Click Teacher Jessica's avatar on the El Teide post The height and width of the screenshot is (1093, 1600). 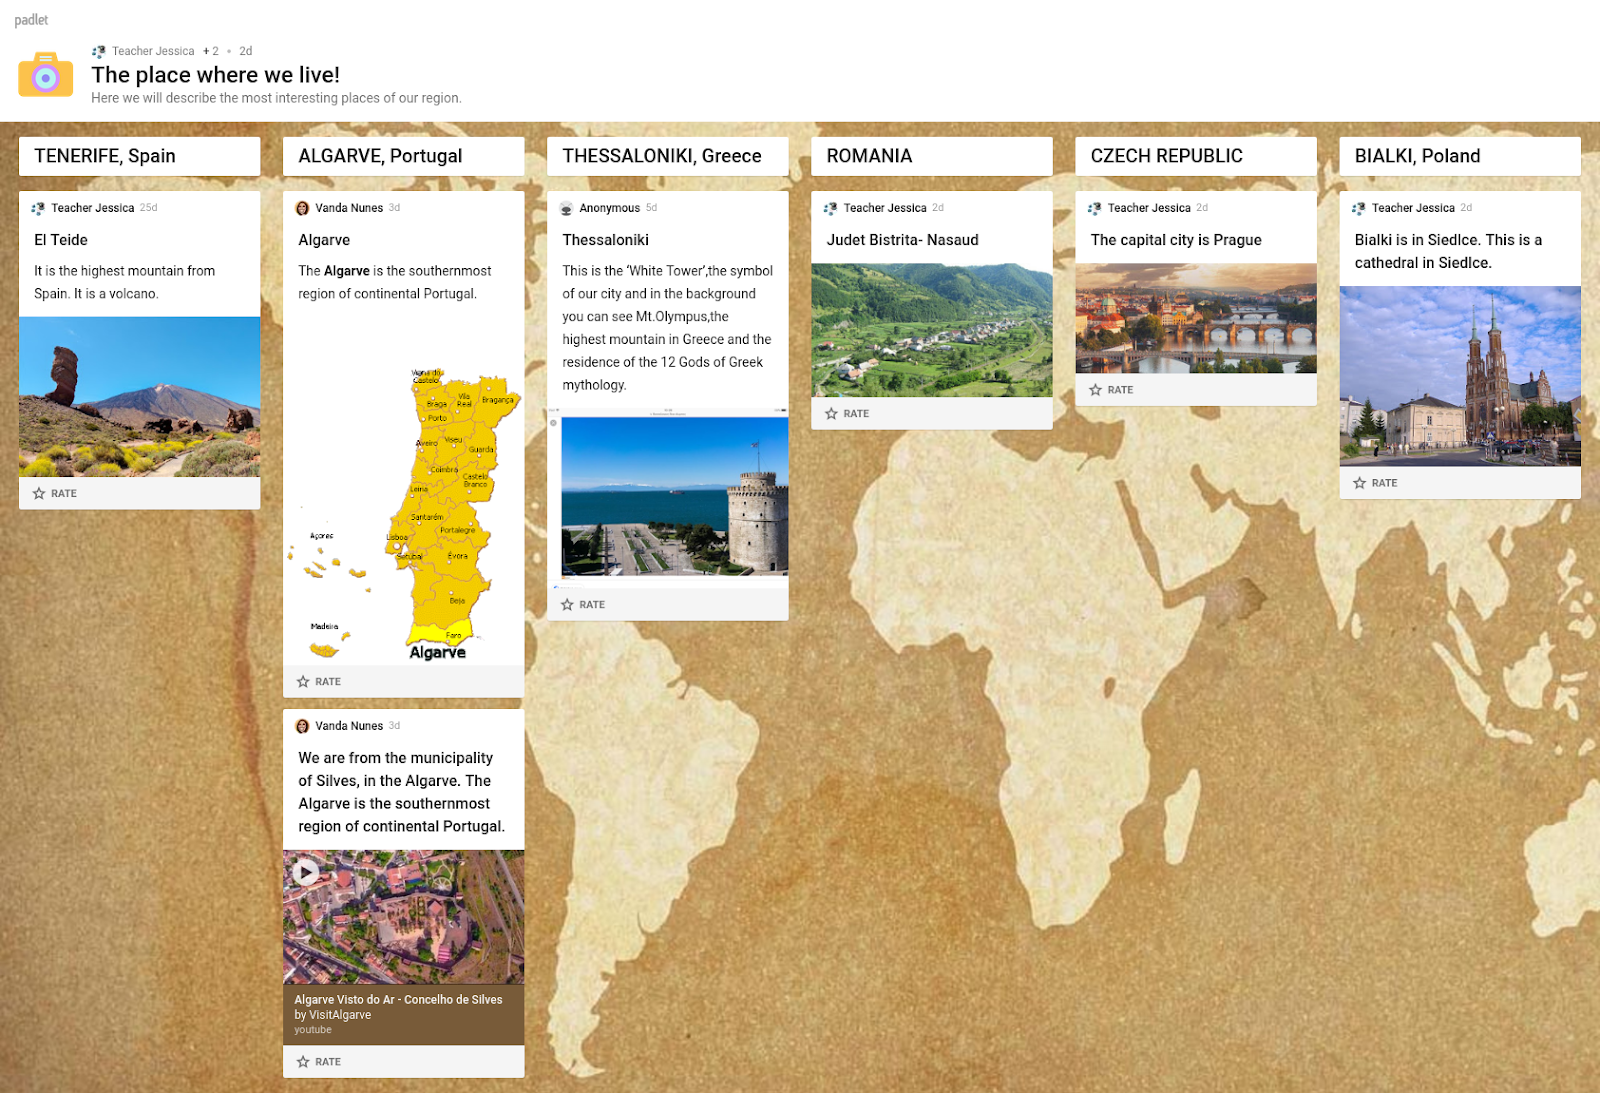[x=39, y=208]
